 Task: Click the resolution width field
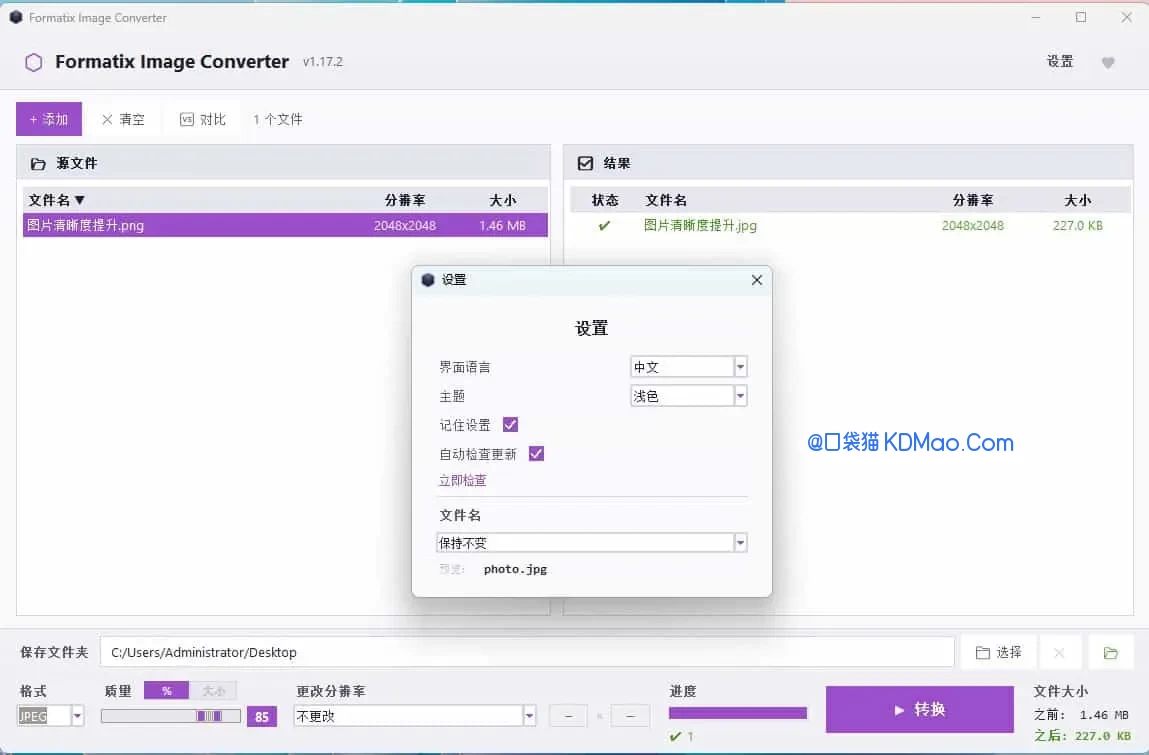[568, 716]
